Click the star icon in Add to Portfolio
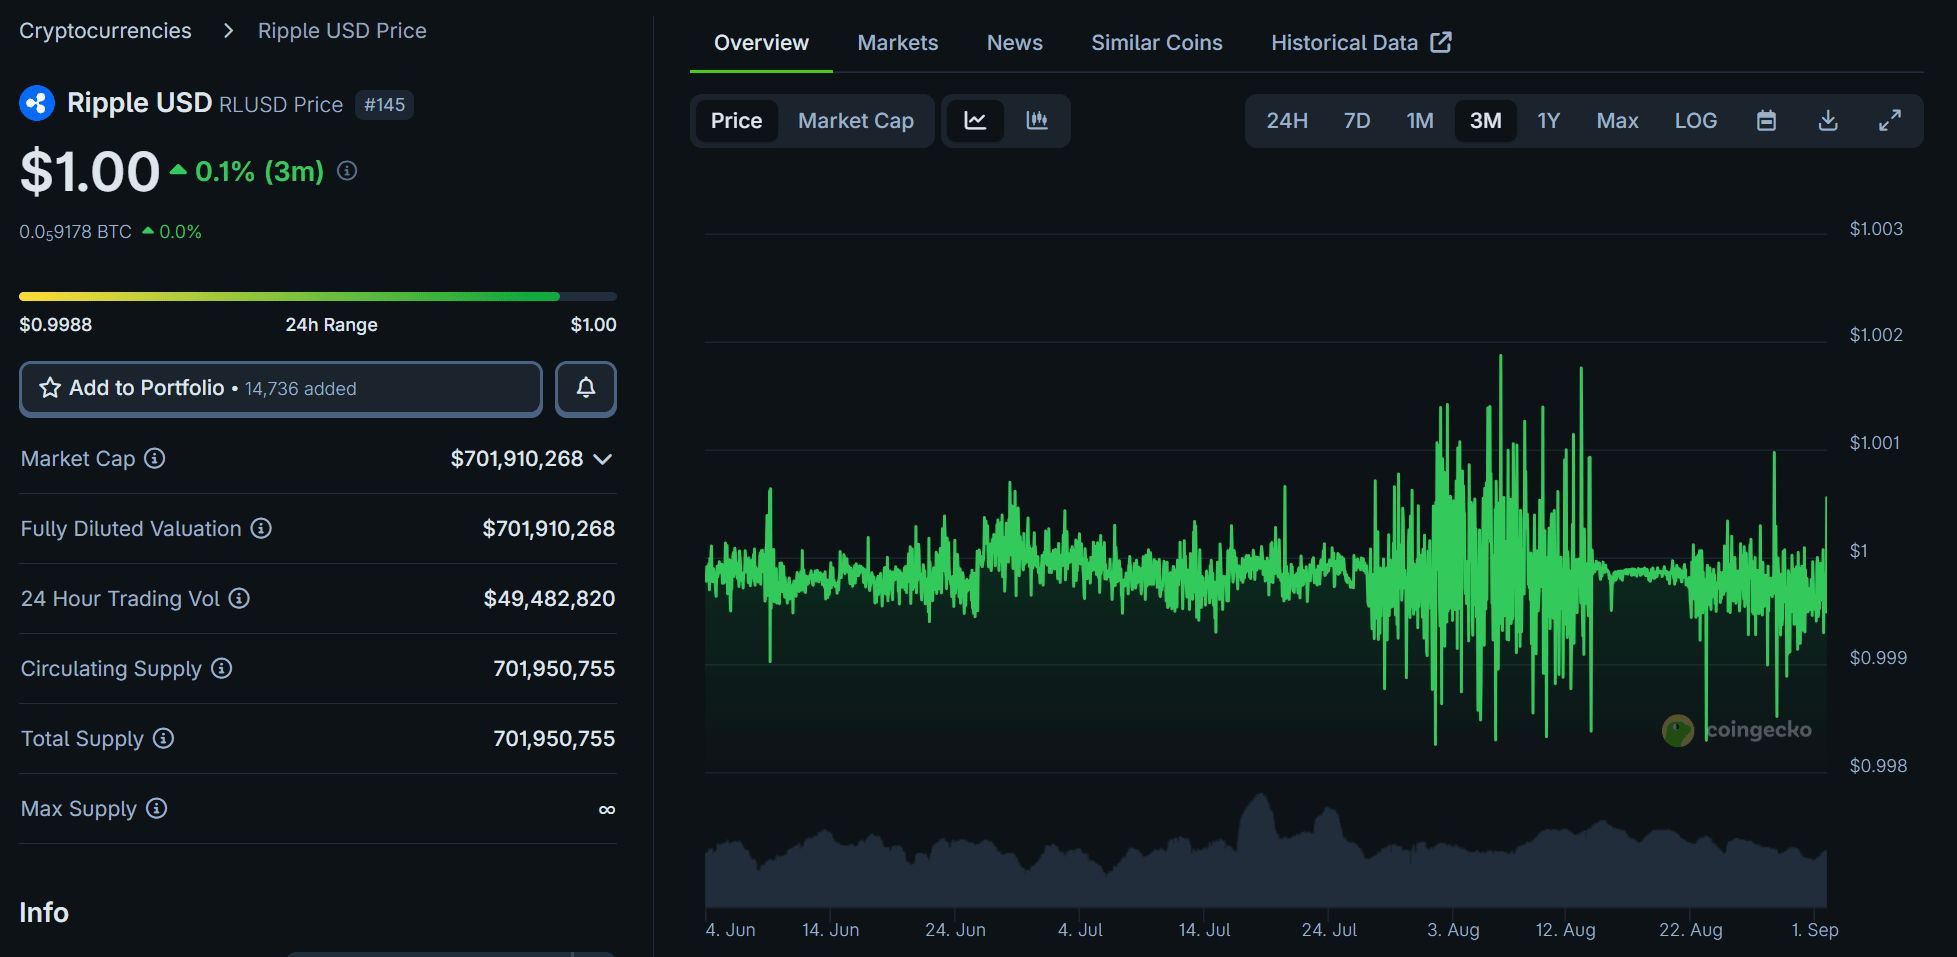This screenshot has height=957, width=1957. click(50, 388)
